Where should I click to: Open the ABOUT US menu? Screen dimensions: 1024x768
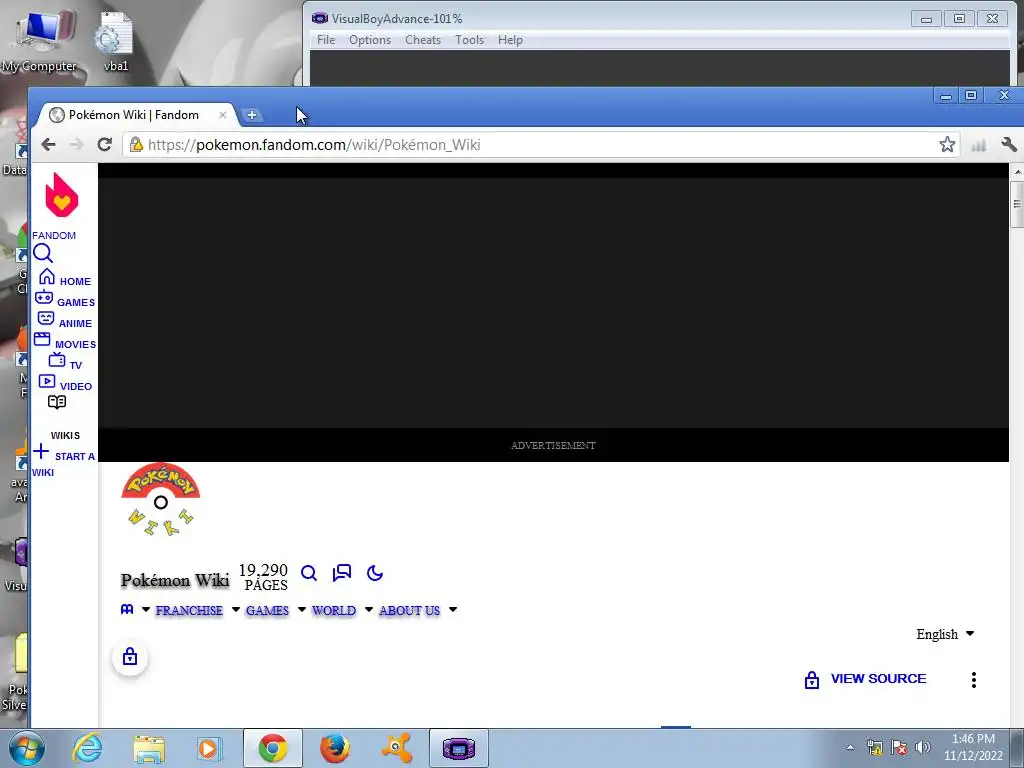pos(409,611)
